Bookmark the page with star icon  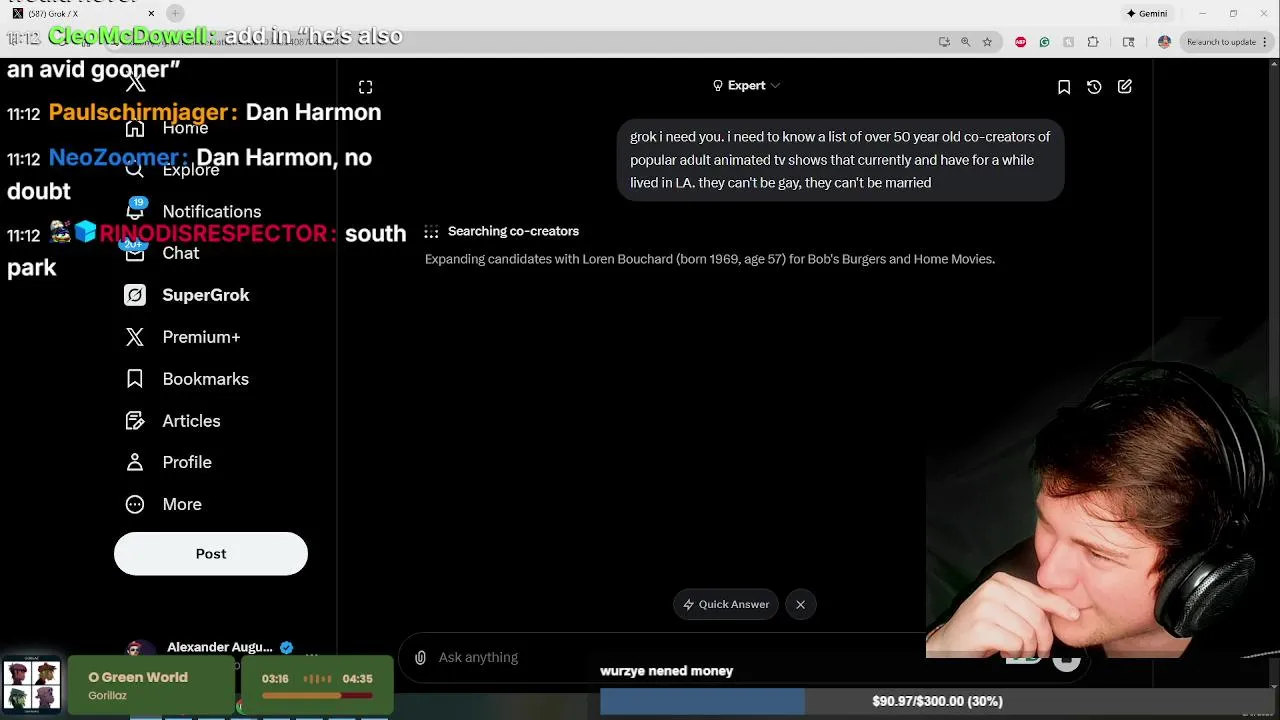(x=987, y=42)
